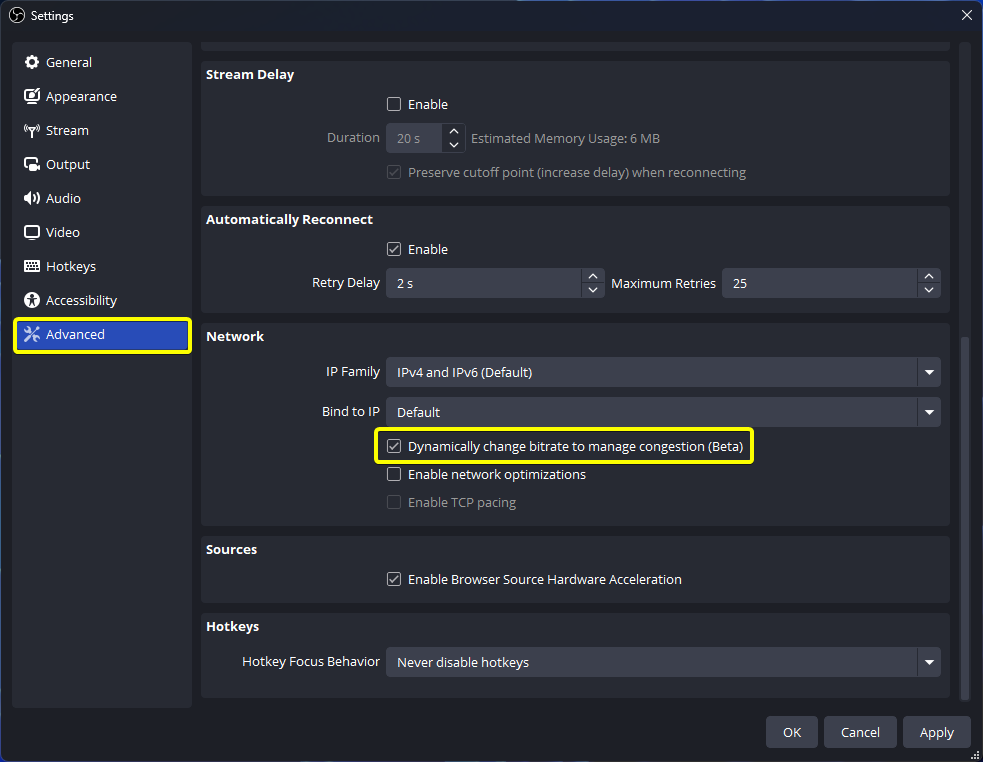The image size is (983, 762).
Task: Disable Automatically Reconnect Enable checkbox
Action: pos(394,249)
